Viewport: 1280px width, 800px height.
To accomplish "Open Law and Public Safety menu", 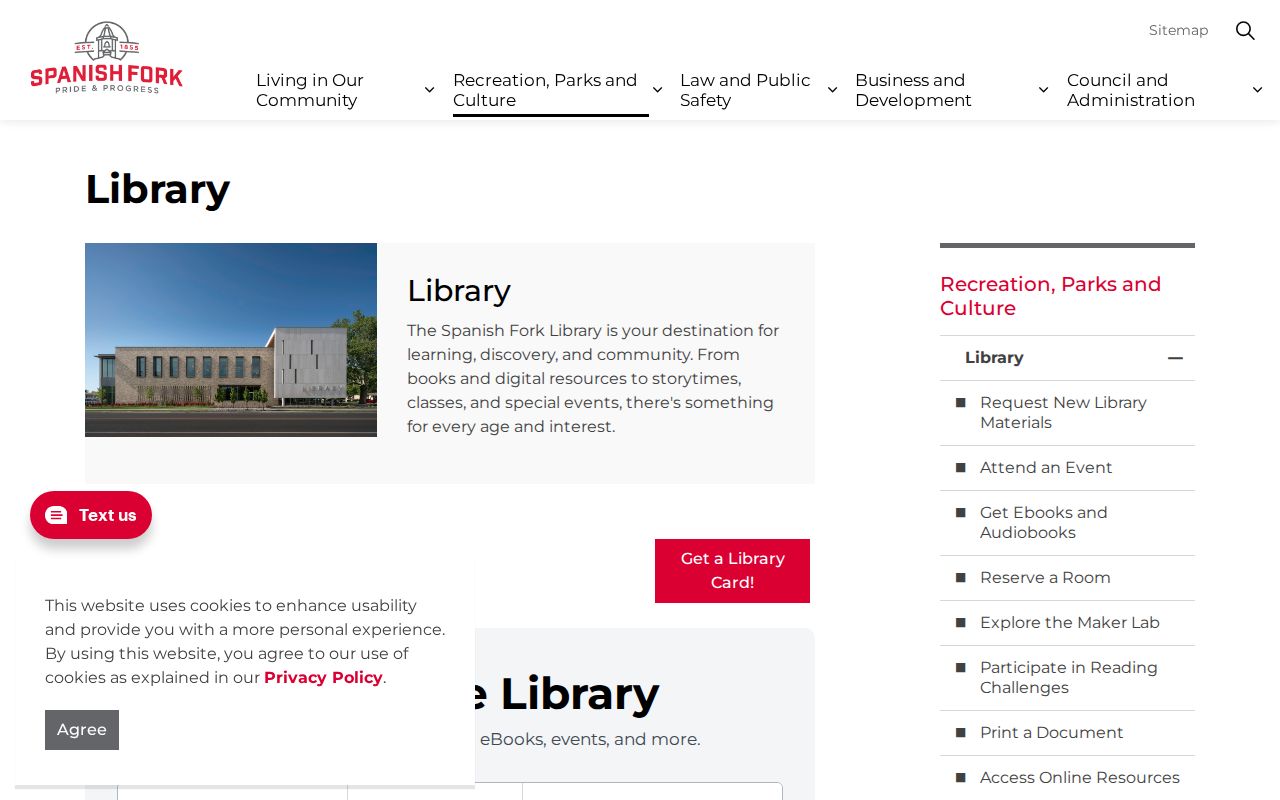I will [x=747, y=90].
